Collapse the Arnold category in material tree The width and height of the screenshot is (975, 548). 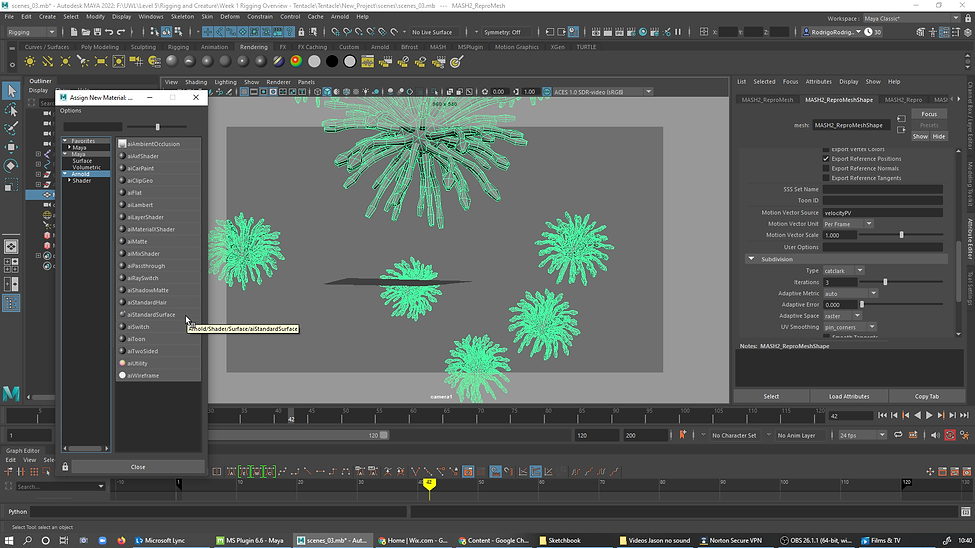(x=65, y=174)
